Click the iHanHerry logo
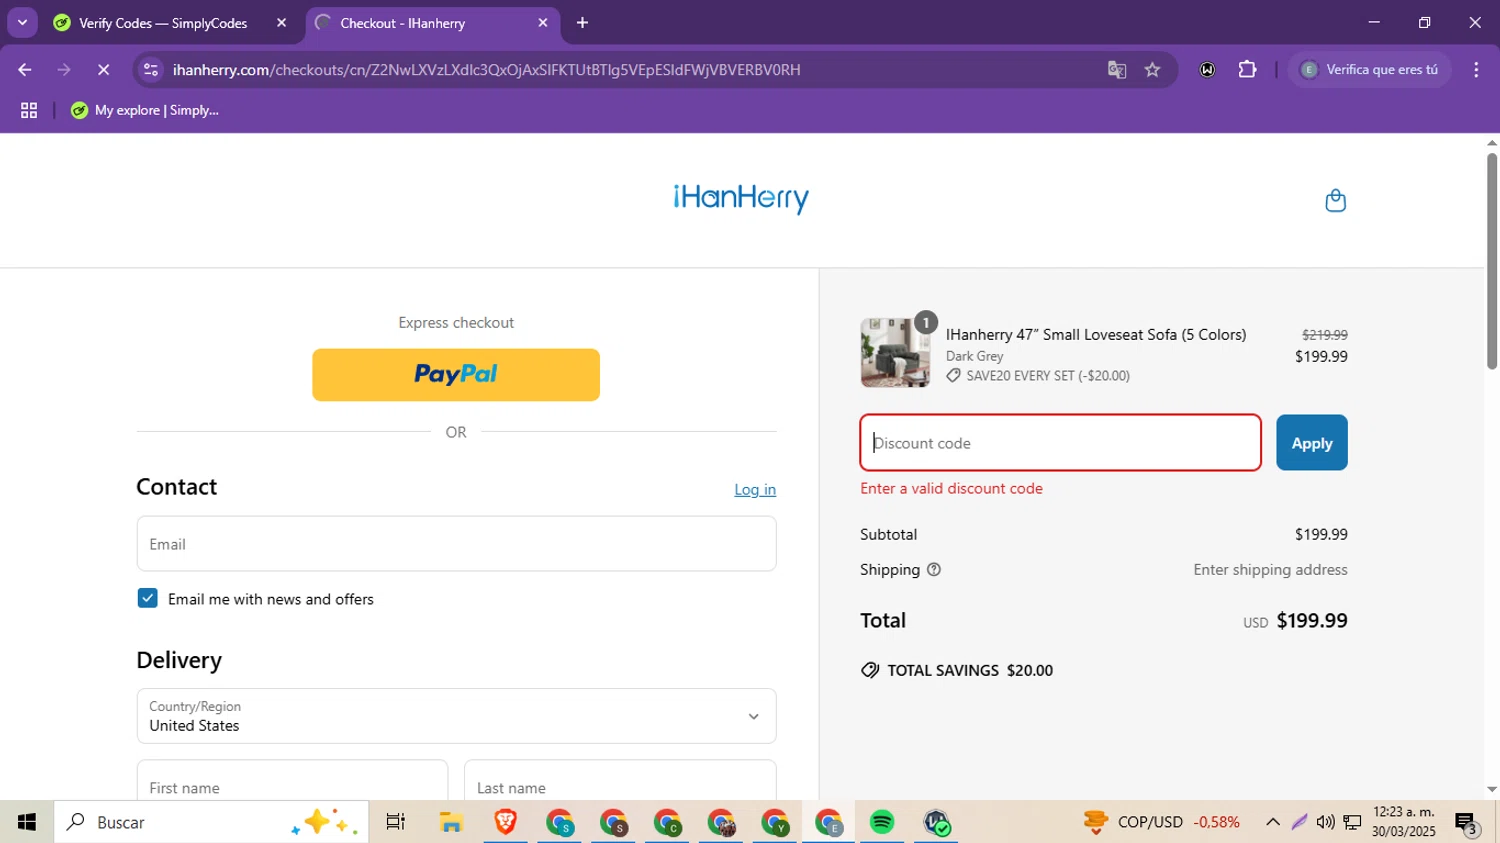Screen dimensions: 1500x843 [741, 198]
